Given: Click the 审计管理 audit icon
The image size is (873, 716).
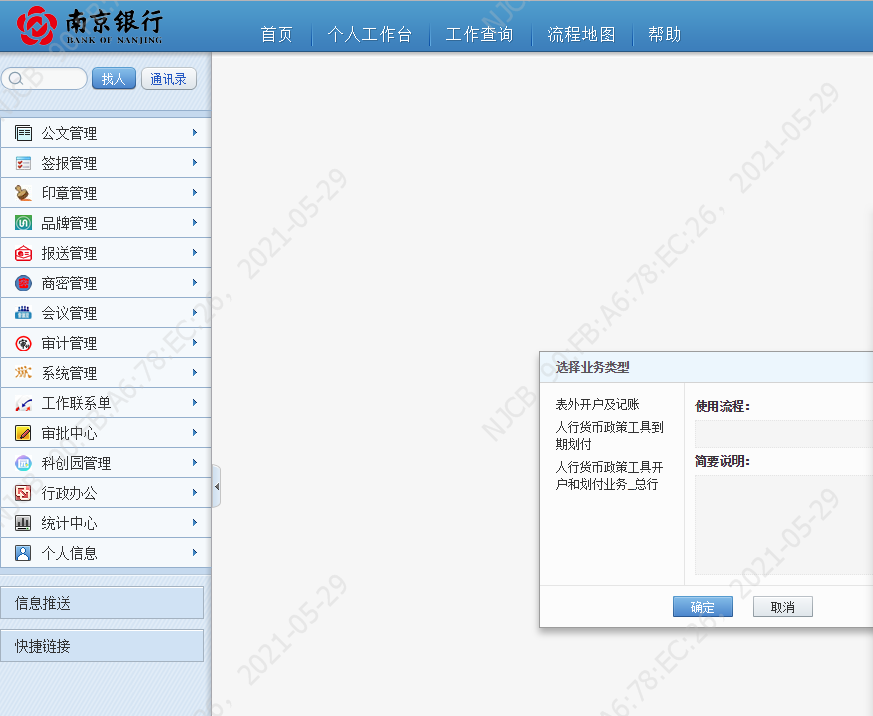Looking at the screenshot, I should click(23, 343).
